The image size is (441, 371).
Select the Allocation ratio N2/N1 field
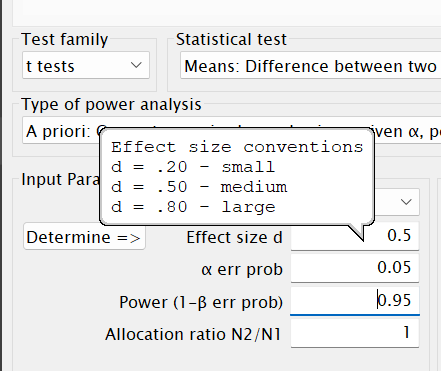coord(355,333)
